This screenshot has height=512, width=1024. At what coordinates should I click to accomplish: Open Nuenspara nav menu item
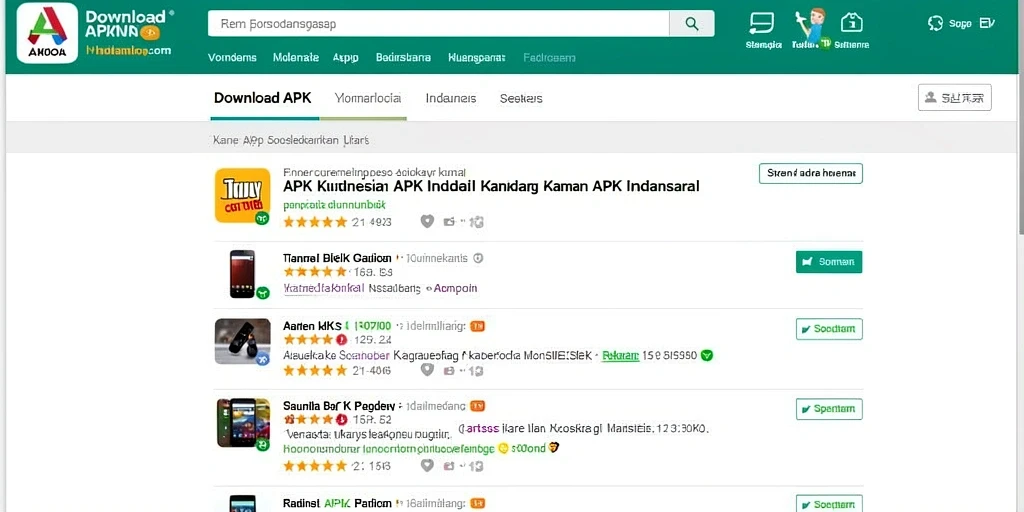click(477, 57)
